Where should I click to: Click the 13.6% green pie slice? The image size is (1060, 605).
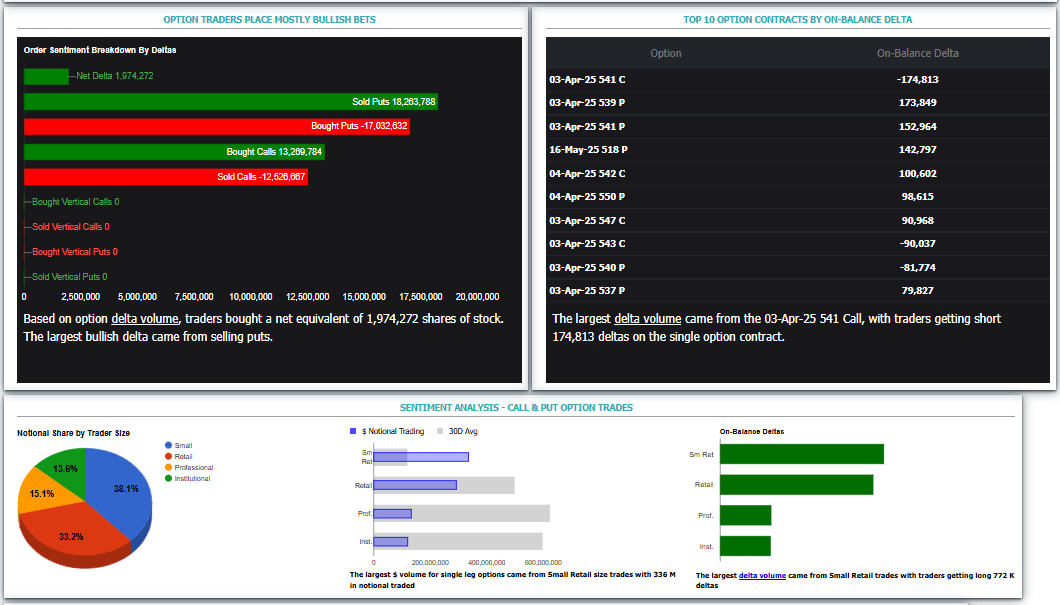pyautogui.click(x=65, y=468)
